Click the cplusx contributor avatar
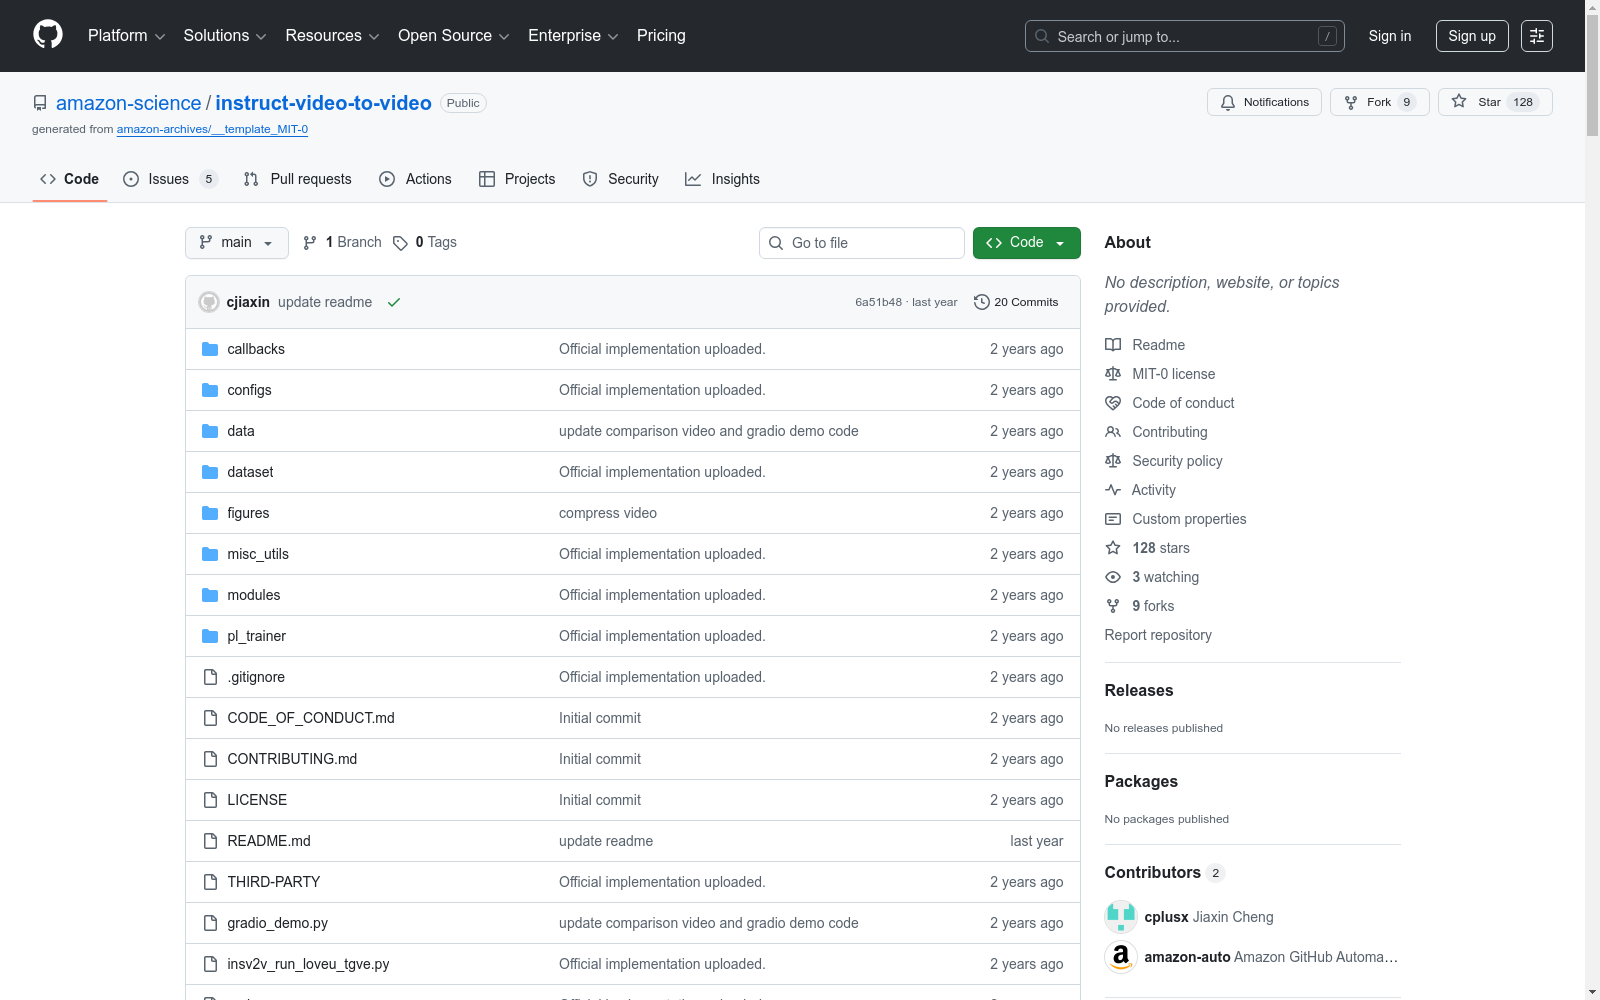 [1121, 917]
